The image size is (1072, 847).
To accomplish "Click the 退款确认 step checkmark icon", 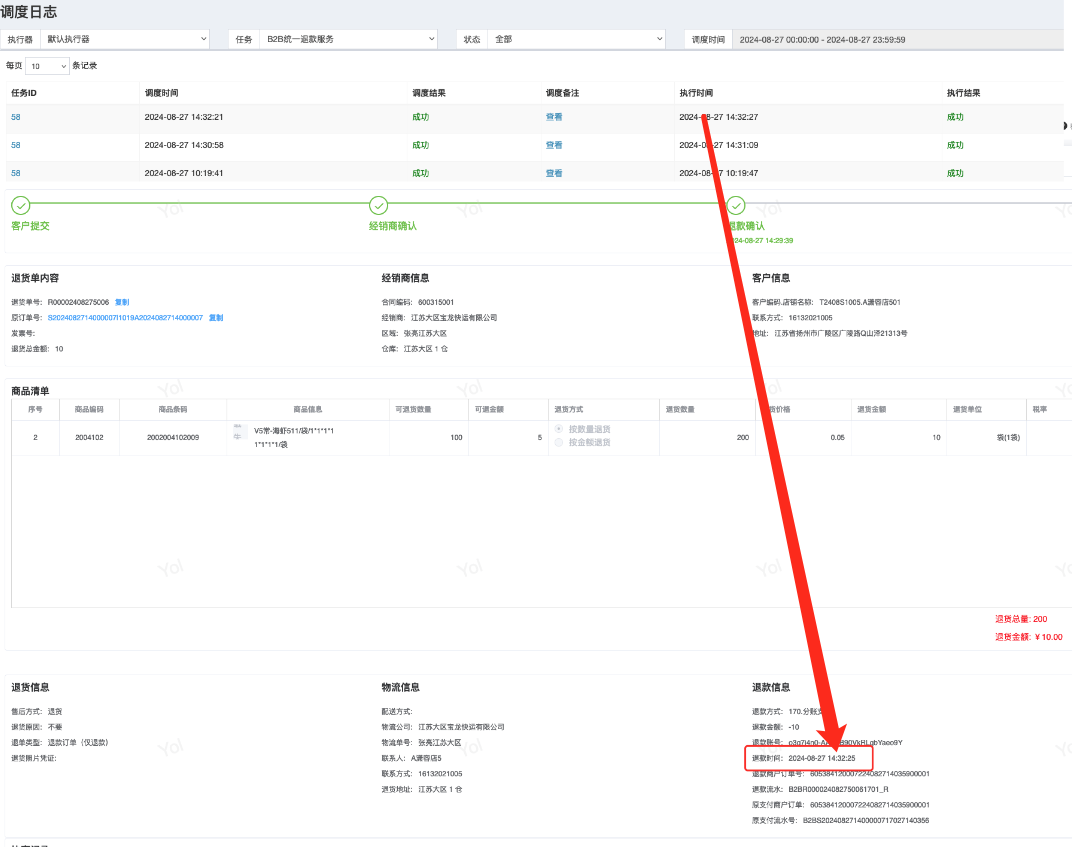I will point(736,205).
